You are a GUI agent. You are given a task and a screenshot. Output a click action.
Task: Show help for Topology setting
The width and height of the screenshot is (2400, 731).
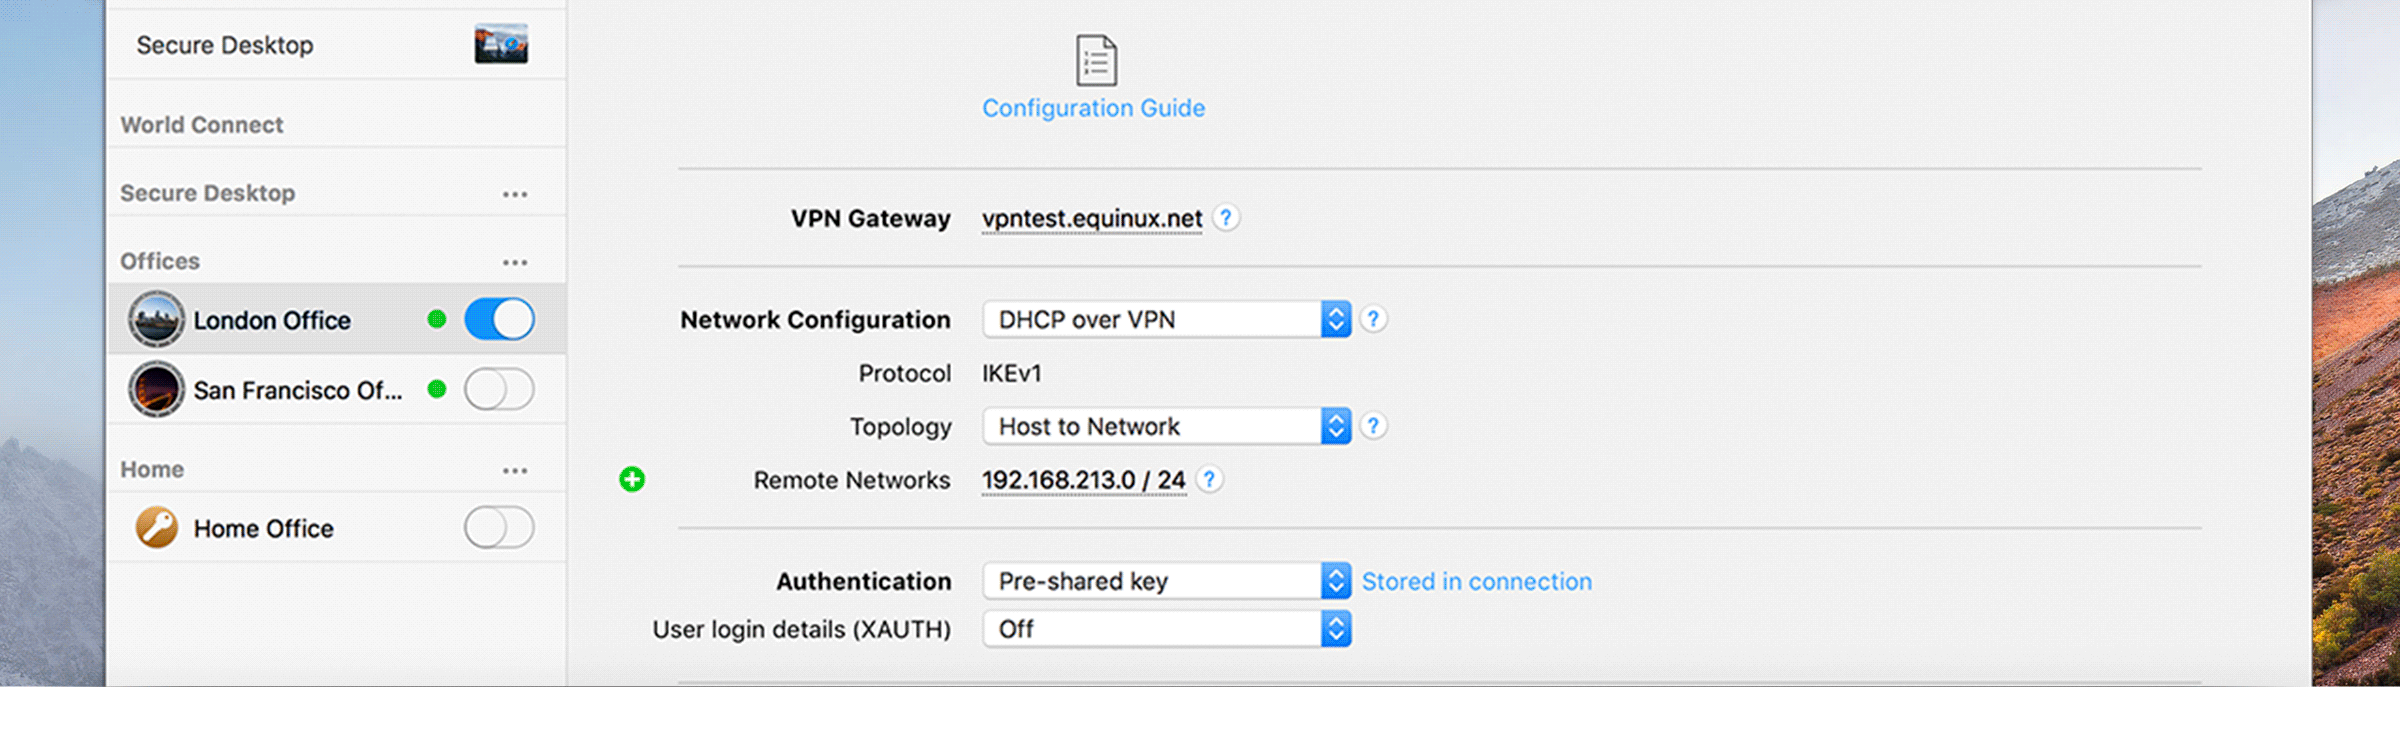click(1374, 426)
